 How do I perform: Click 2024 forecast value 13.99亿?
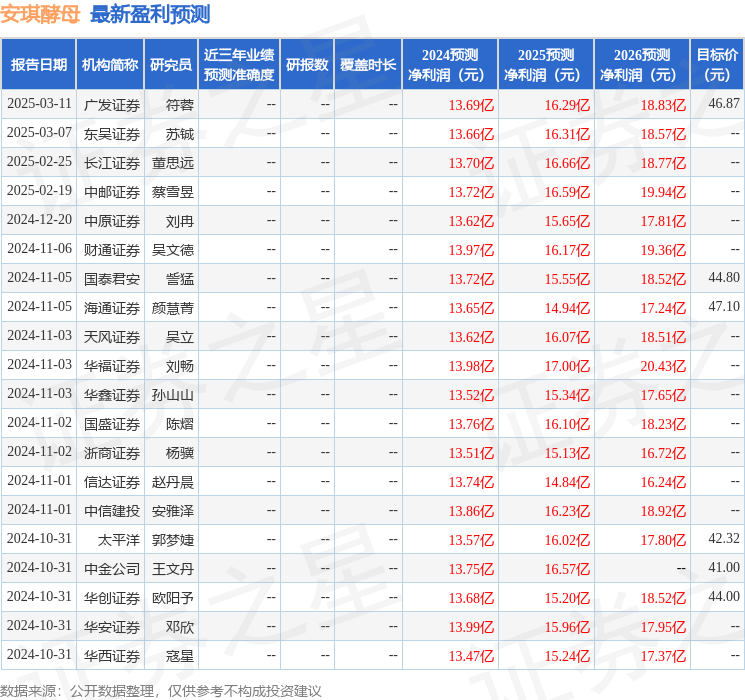[471, 627]
